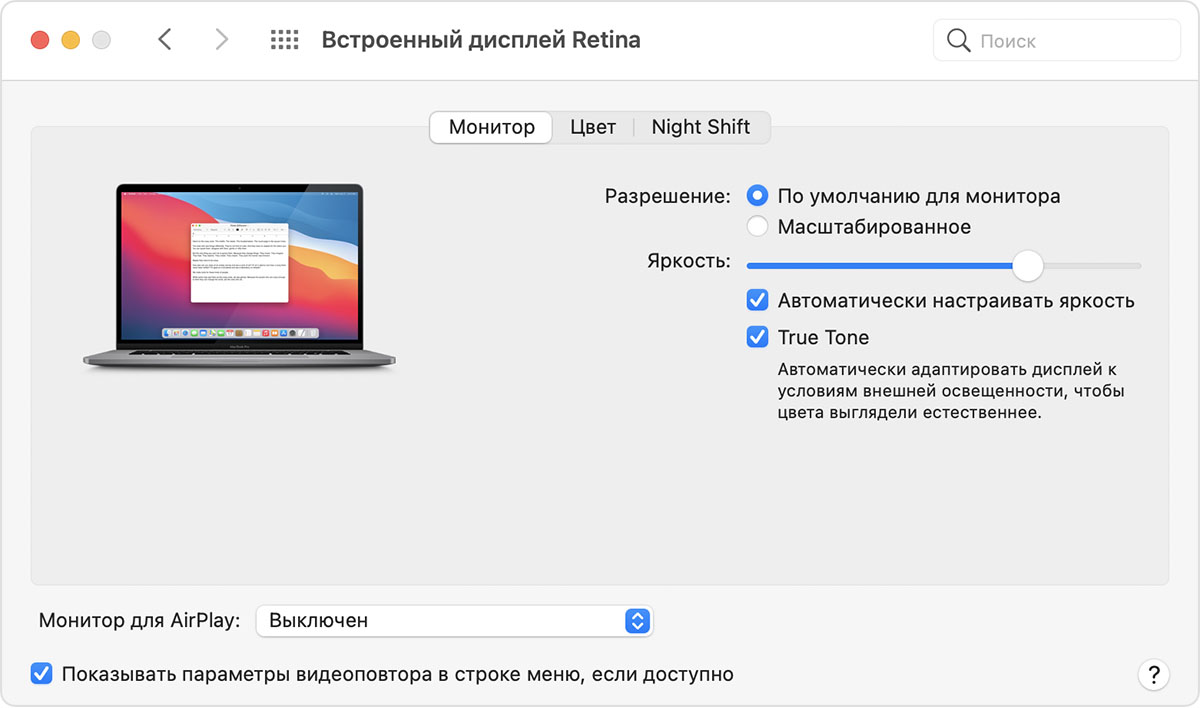Show all preferences via grid icon
The image size is (1200, 708).
point(285,40)
